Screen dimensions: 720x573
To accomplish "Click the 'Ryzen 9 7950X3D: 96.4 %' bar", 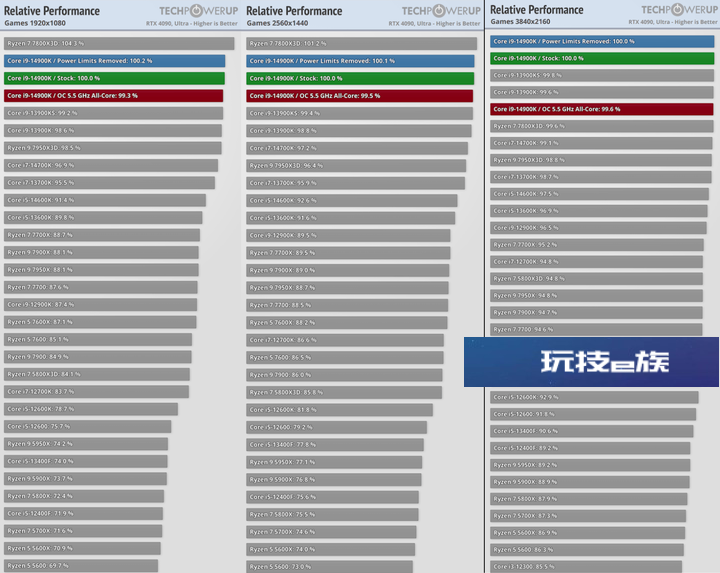I will (356, 166).
